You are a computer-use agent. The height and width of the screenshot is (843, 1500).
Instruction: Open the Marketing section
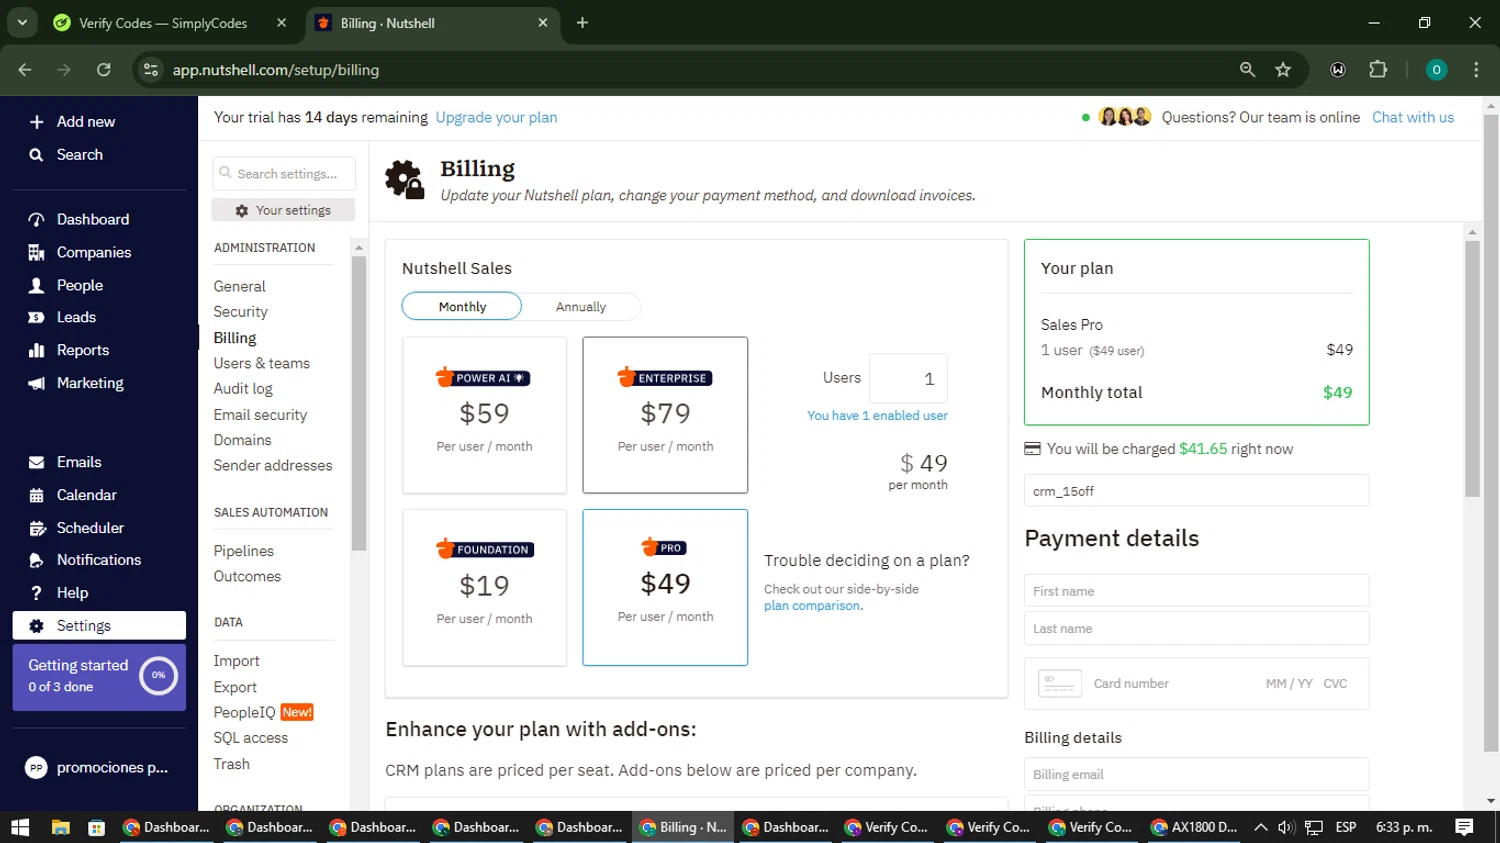pyautogui.click(x=90, y=383)
